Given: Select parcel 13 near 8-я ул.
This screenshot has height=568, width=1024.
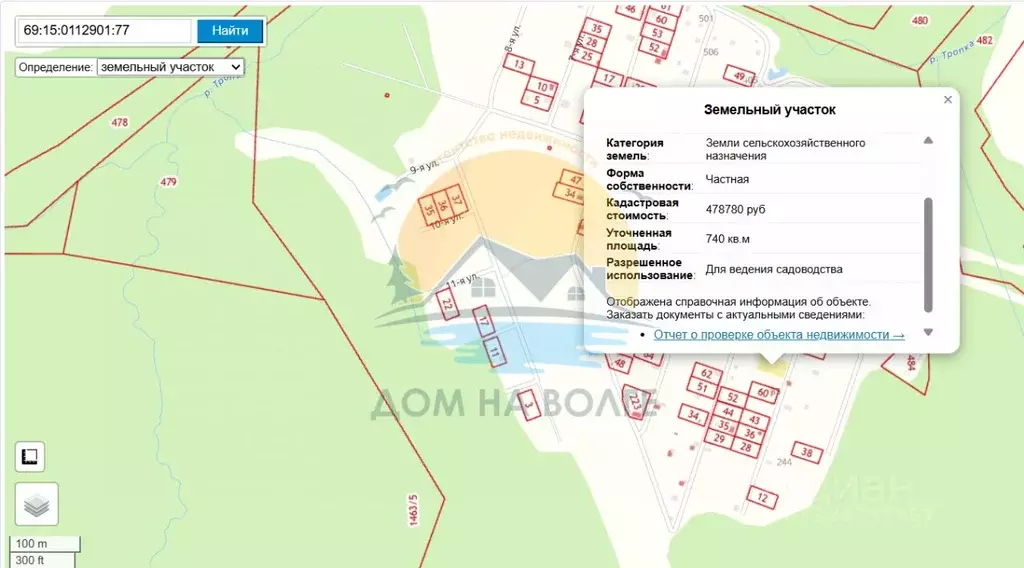Looking at the screenshot, I should click(519, 65).
